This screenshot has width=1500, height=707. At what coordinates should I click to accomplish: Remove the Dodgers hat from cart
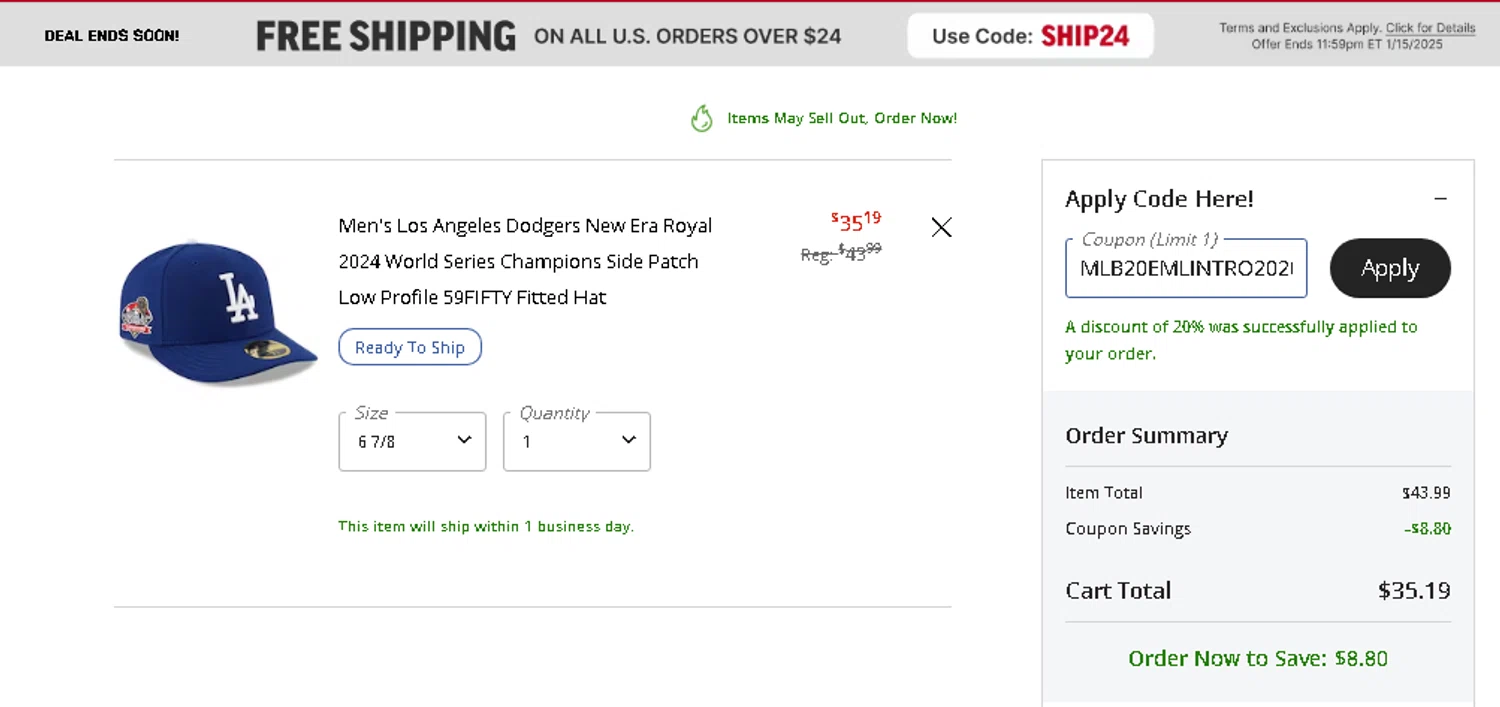click(x=941, y=227)
